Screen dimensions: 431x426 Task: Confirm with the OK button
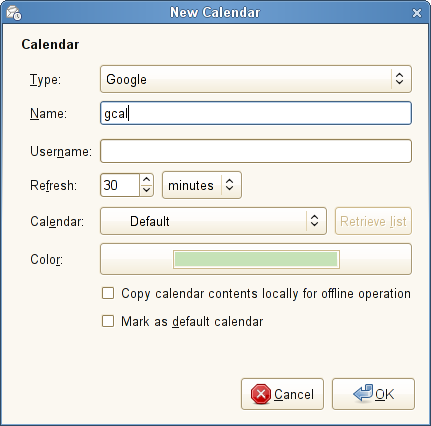point(373,394)
